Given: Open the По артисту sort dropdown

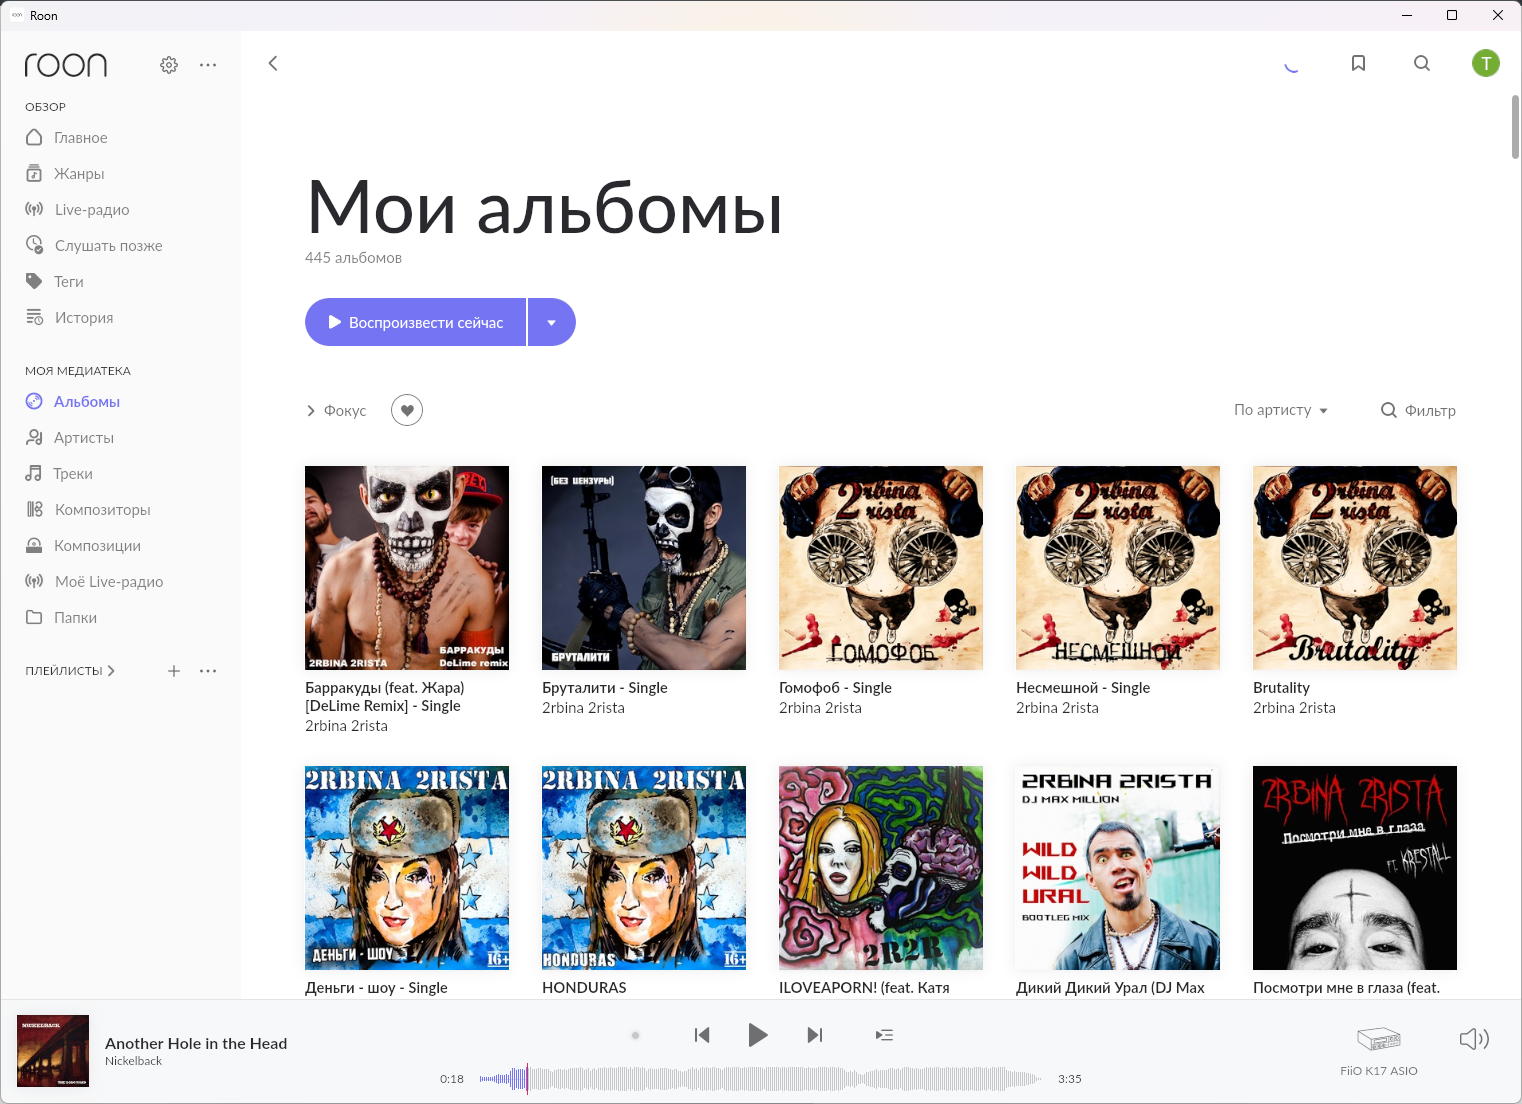Looking at the screenshot, I should coord(1281,410).
